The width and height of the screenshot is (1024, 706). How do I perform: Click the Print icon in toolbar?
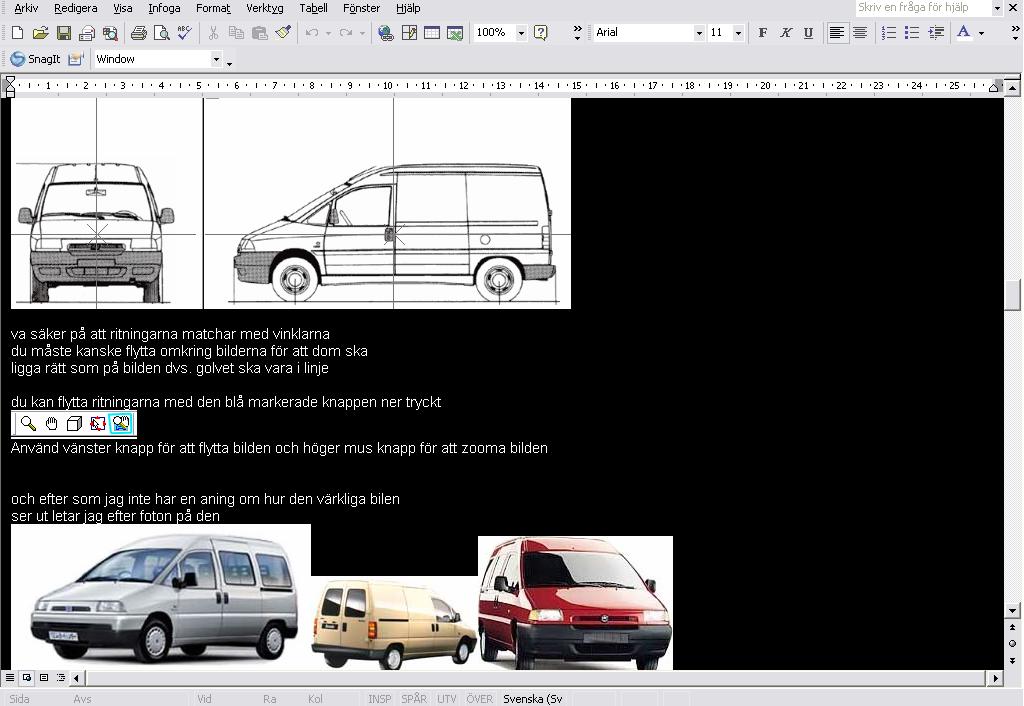click(139, 33)
